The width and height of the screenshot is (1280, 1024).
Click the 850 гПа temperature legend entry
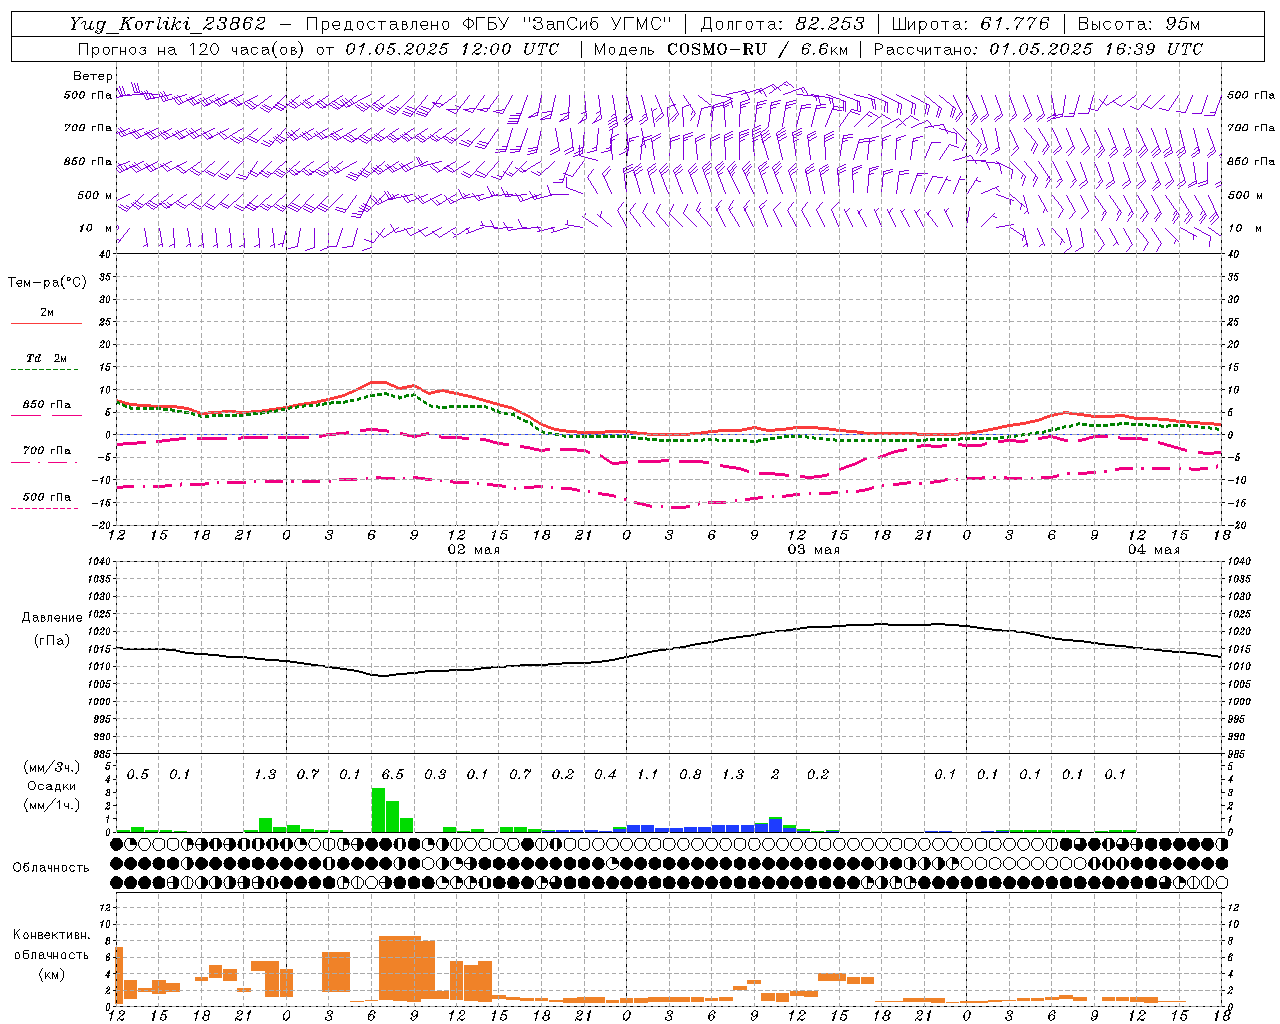pos(46,405)
